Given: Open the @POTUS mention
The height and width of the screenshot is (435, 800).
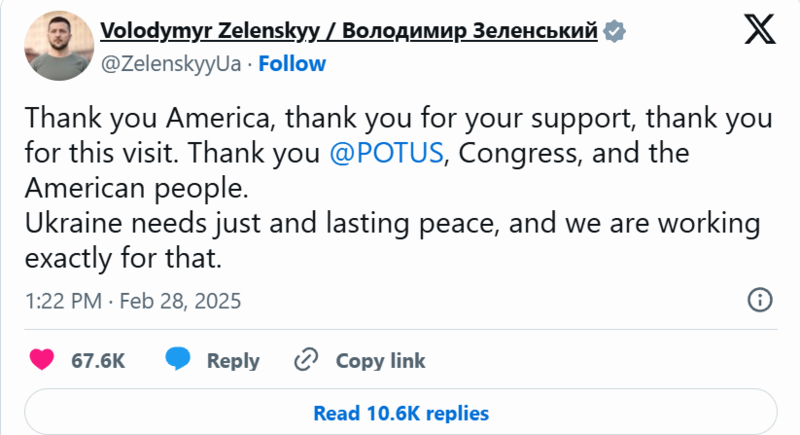Looking at the screenshot, I should click(386, 153).
